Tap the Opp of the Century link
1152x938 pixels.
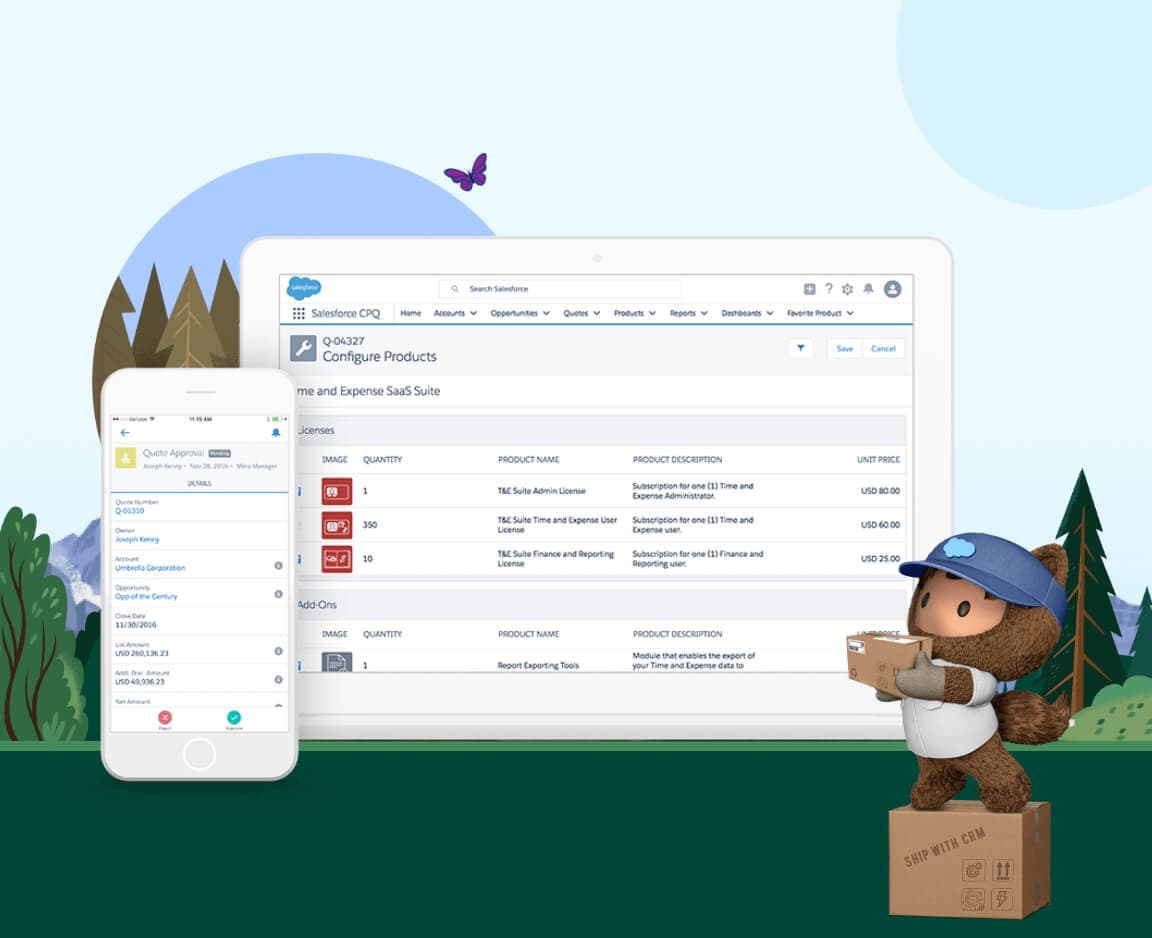pyautogui.click(x=146, y=596)
